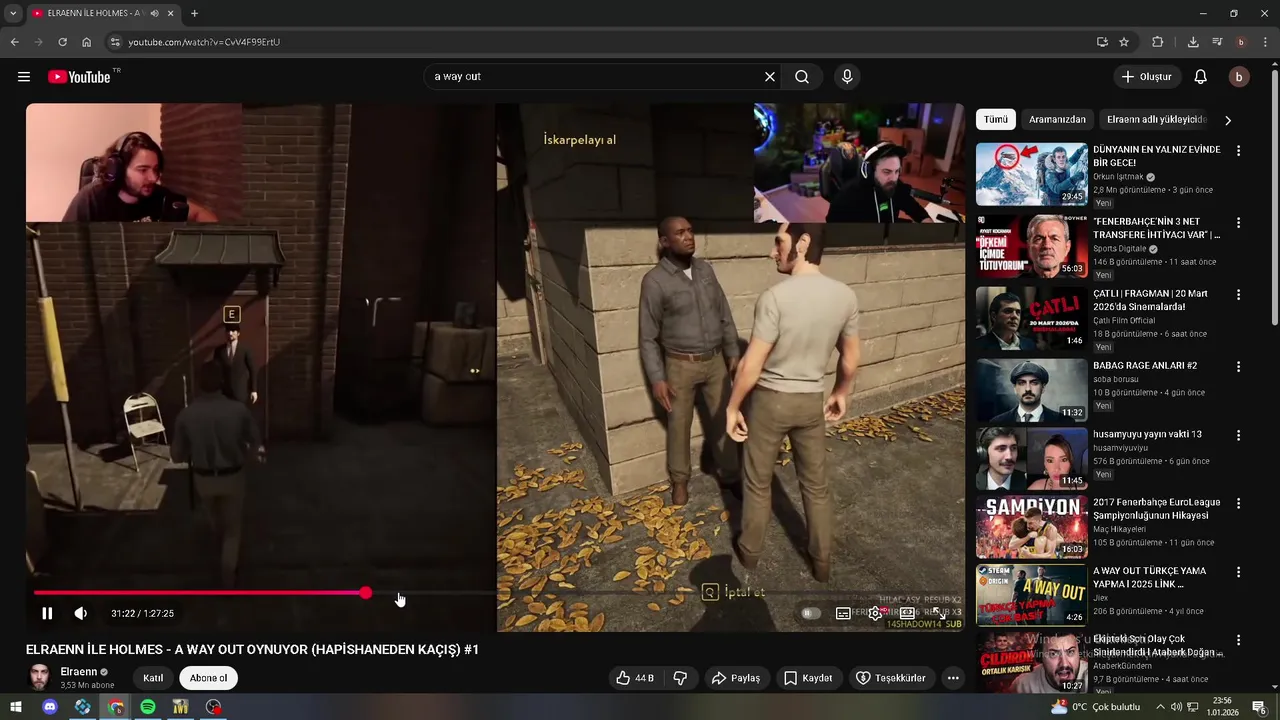Open Oluştur create menu
The height and width of the screenshot is (720, 1280).
coord(1148,77)
